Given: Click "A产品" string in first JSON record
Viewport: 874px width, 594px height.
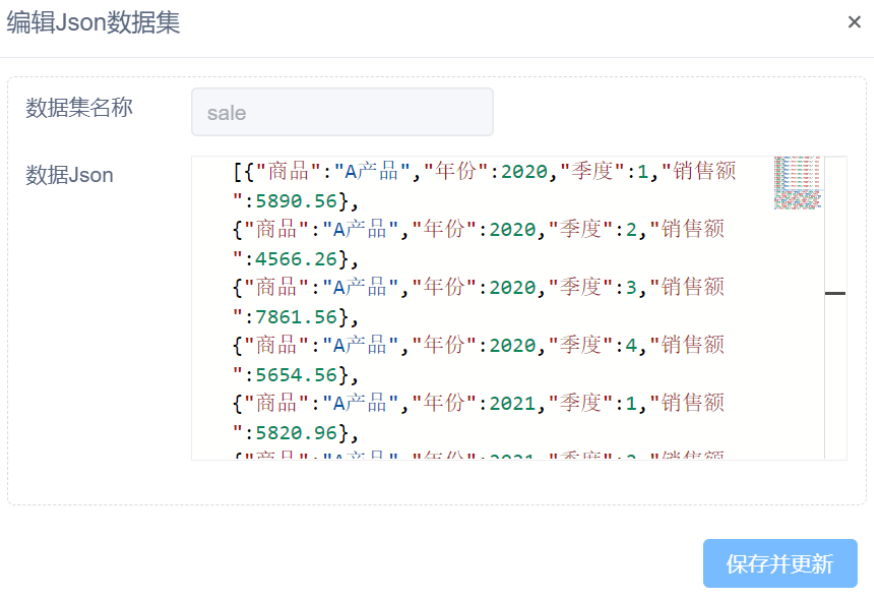Looking at the screenshot, I should [366, 171].
